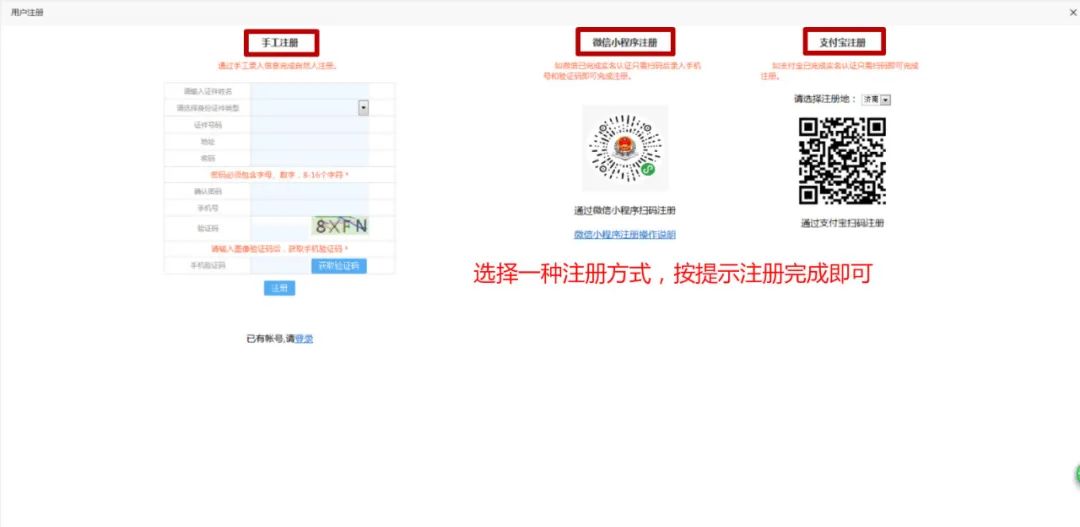Click the ID number input field
Viewport: 1080px width, 527px height.
[x=310, y=125]
